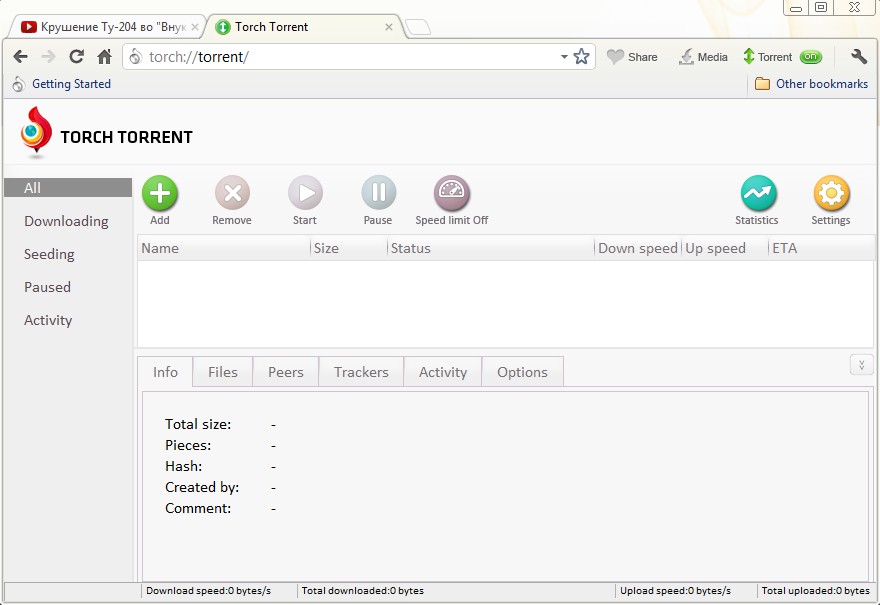Click the Remove torrent icon
Viewport: 880px width, 605px height.
pos(232,192)
